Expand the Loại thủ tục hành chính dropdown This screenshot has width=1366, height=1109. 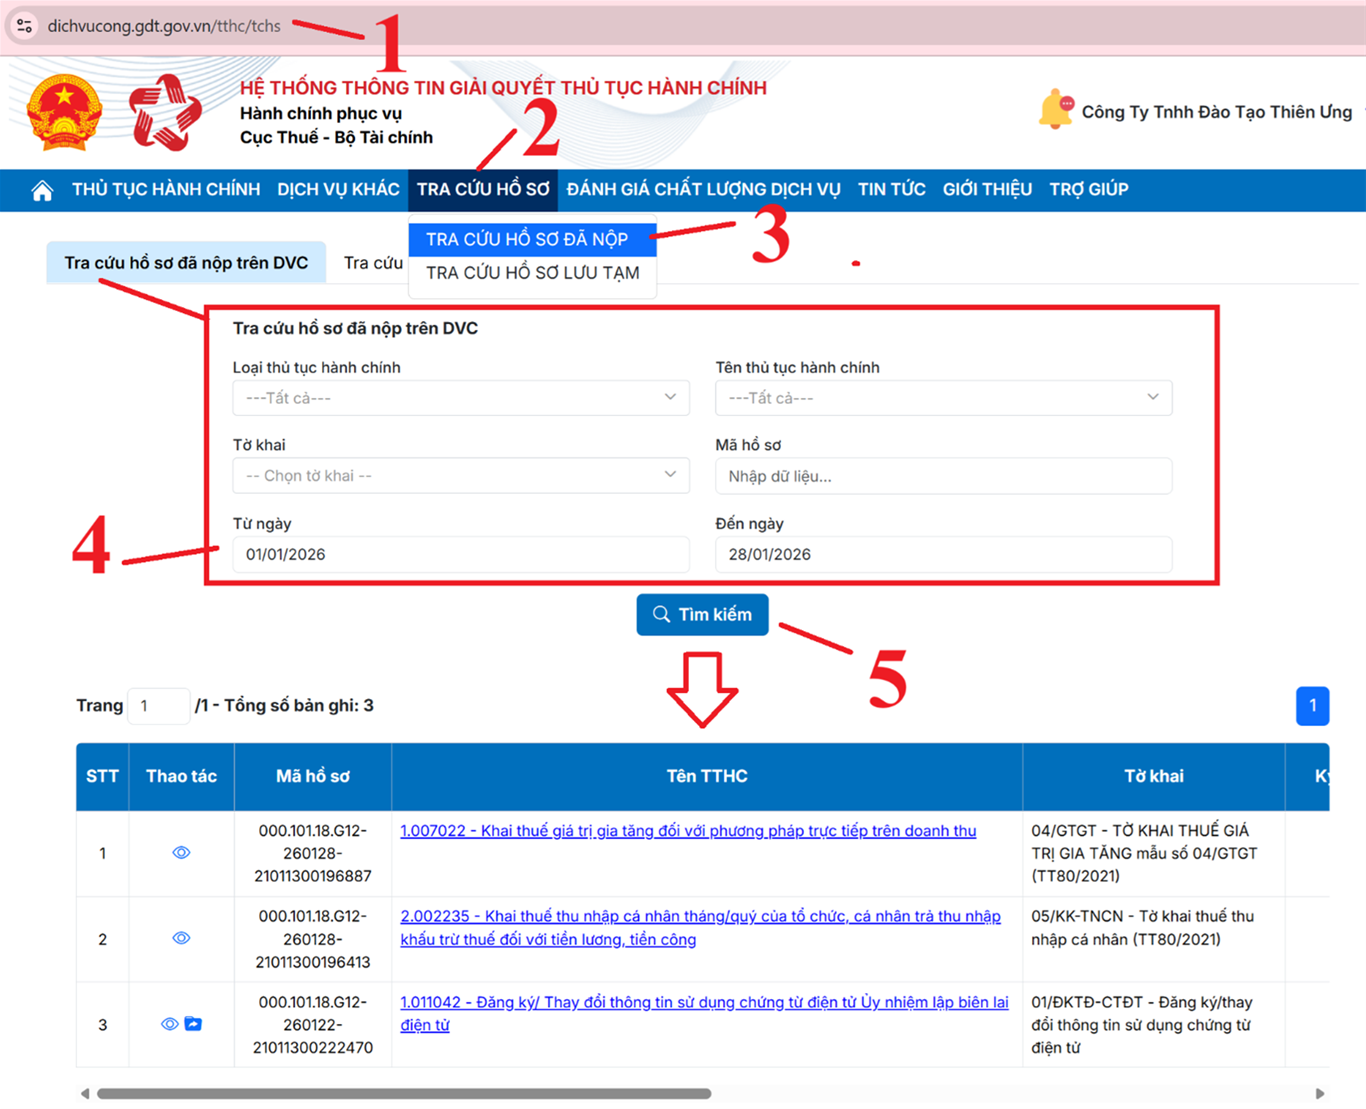click(460, 398)
